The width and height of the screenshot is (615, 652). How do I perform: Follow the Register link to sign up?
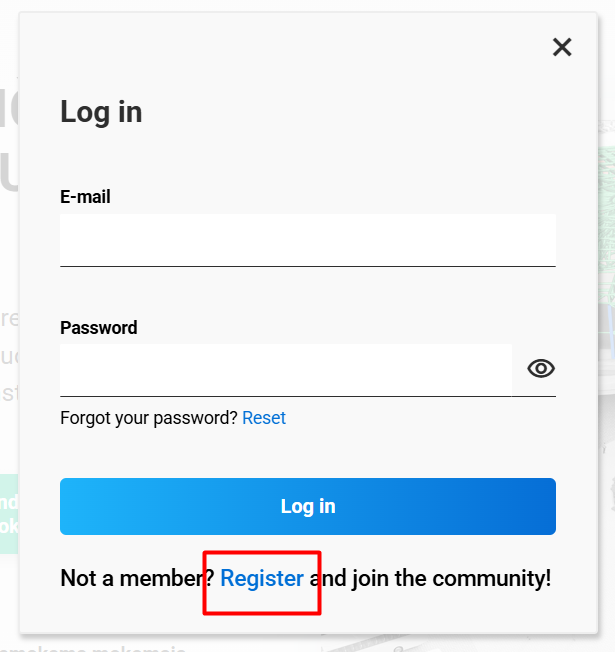pos(262,578)
